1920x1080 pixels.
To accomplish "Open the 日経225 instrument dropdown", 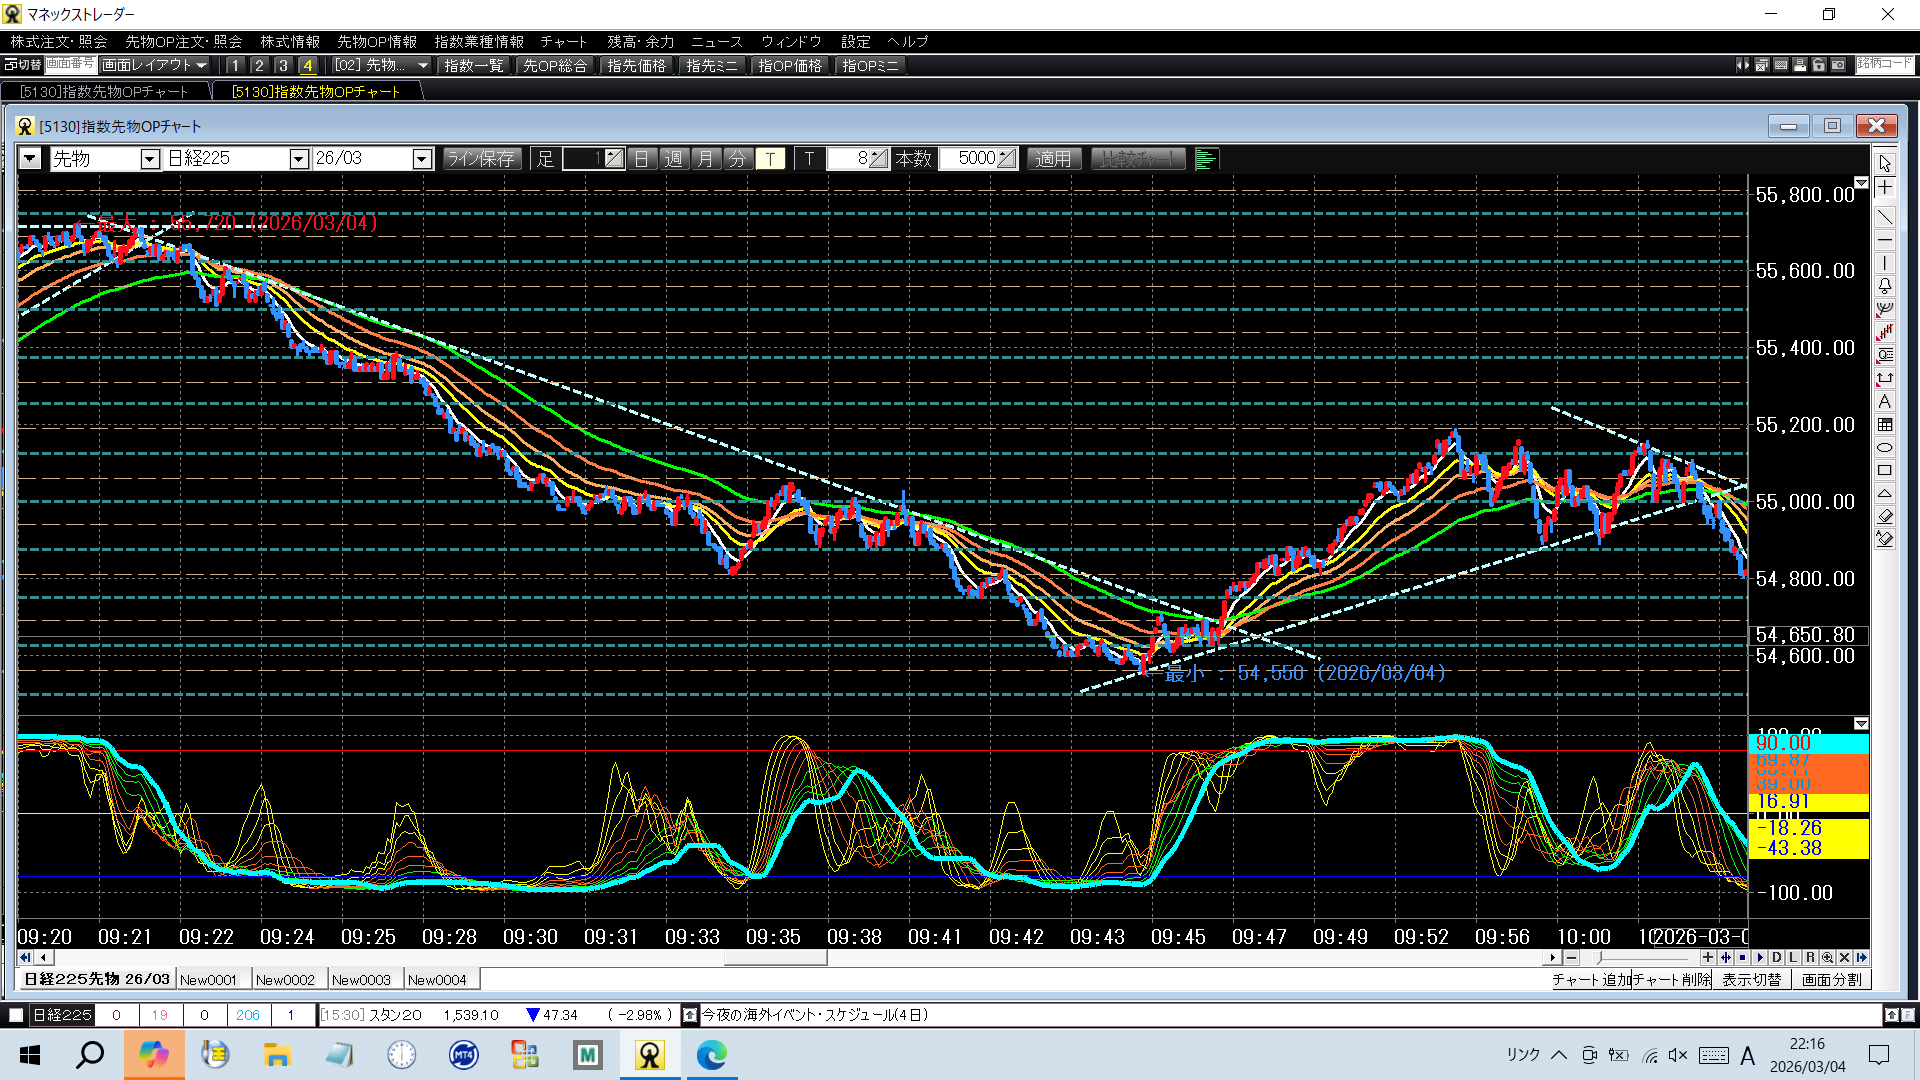I will coord(298,159).
